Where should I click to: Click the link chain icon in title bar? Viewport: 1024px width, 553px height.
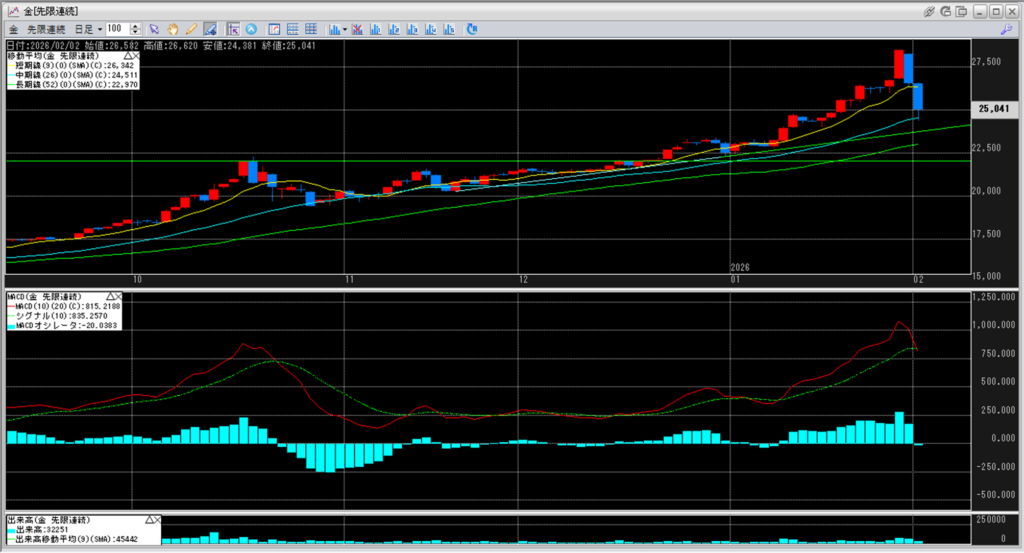(x=930, y=10)
